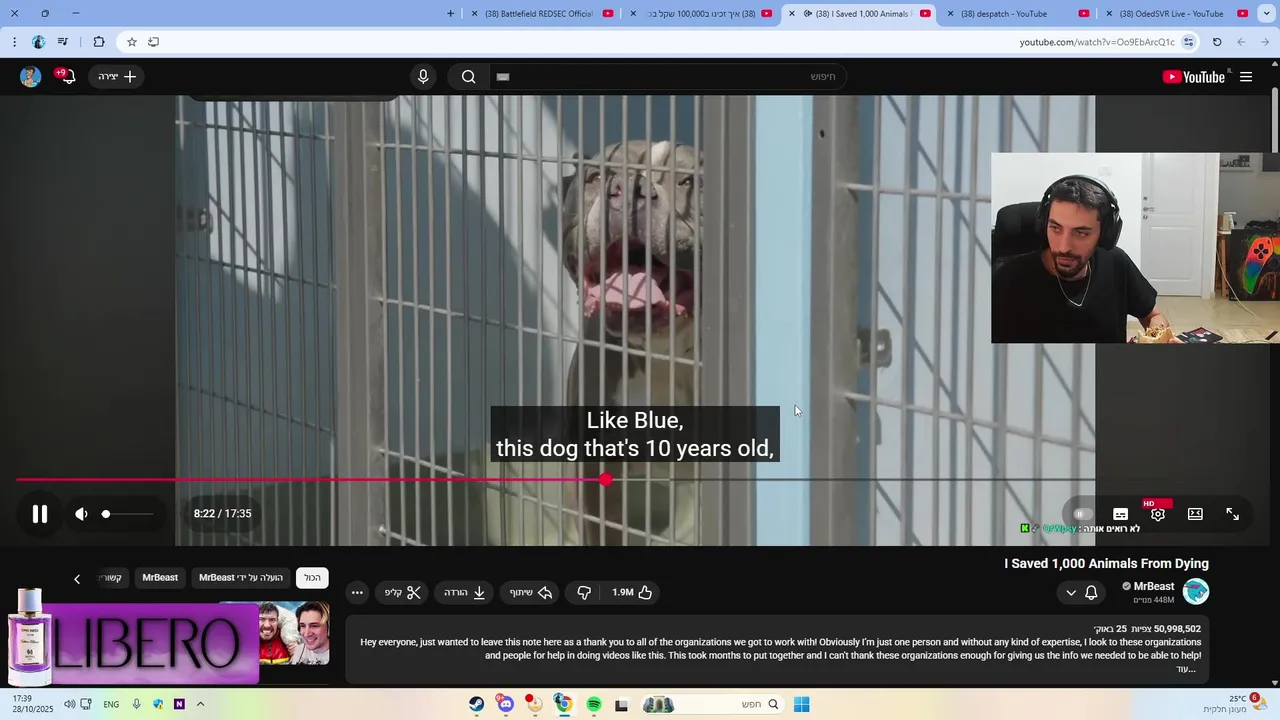Open the media control playlist icon

pos(63,42)
